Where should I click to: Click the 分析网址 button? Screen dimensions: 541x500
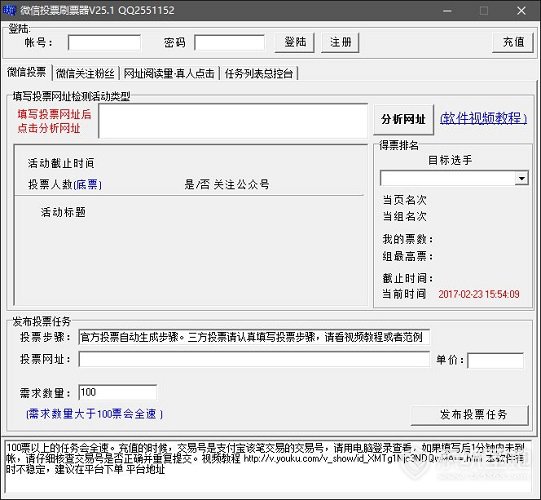tap(403, 119)
